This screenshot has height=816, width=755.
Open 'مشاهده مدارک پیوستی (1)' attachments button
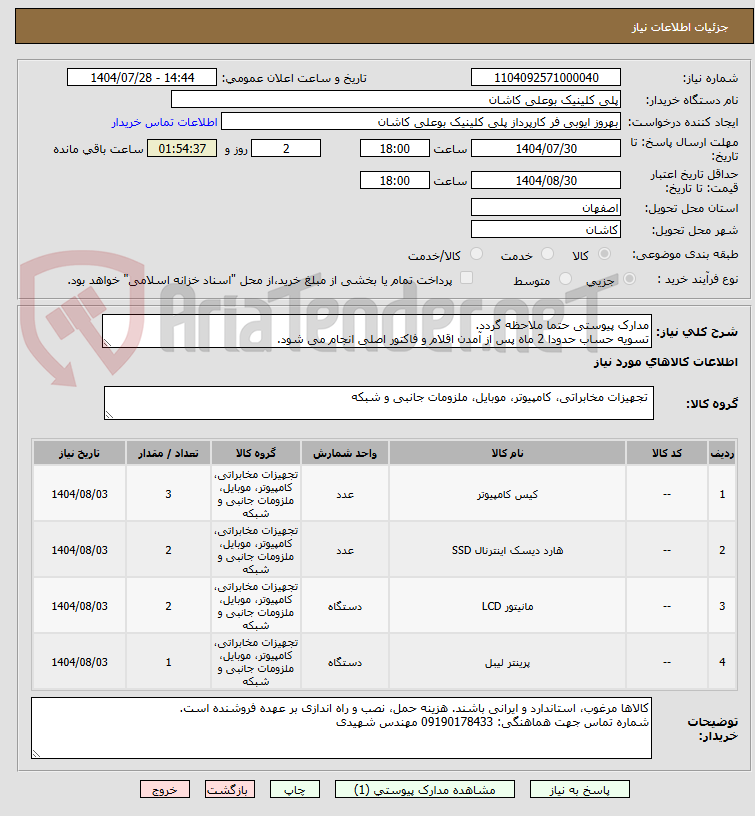425,789
